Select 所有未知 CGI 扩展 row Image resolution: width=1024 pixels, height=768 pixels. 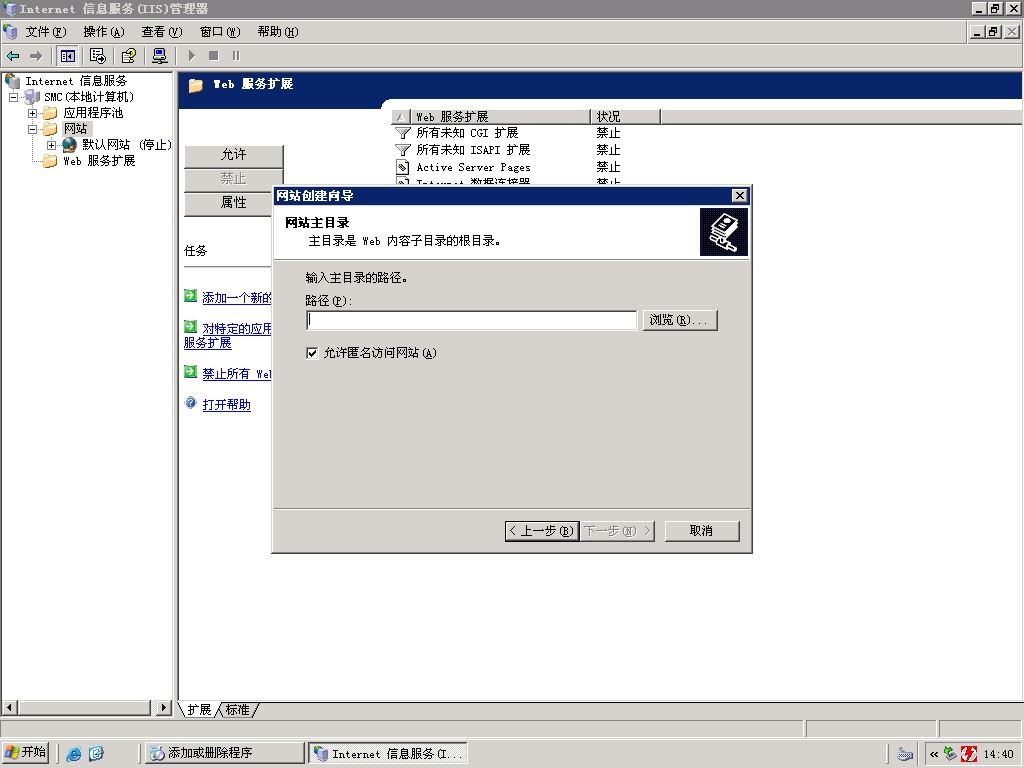coord(467,133)
